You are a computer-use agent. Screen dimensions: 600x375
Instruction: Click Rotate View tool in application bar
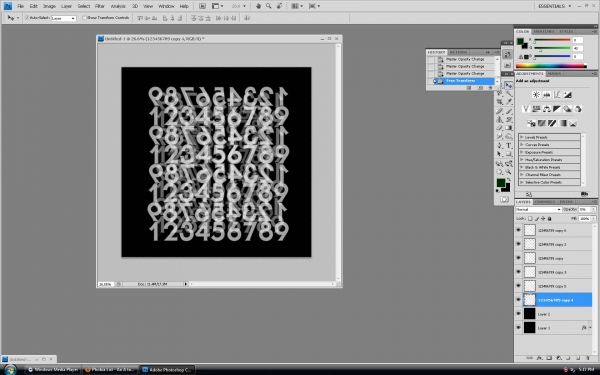[x=279, y=6]
